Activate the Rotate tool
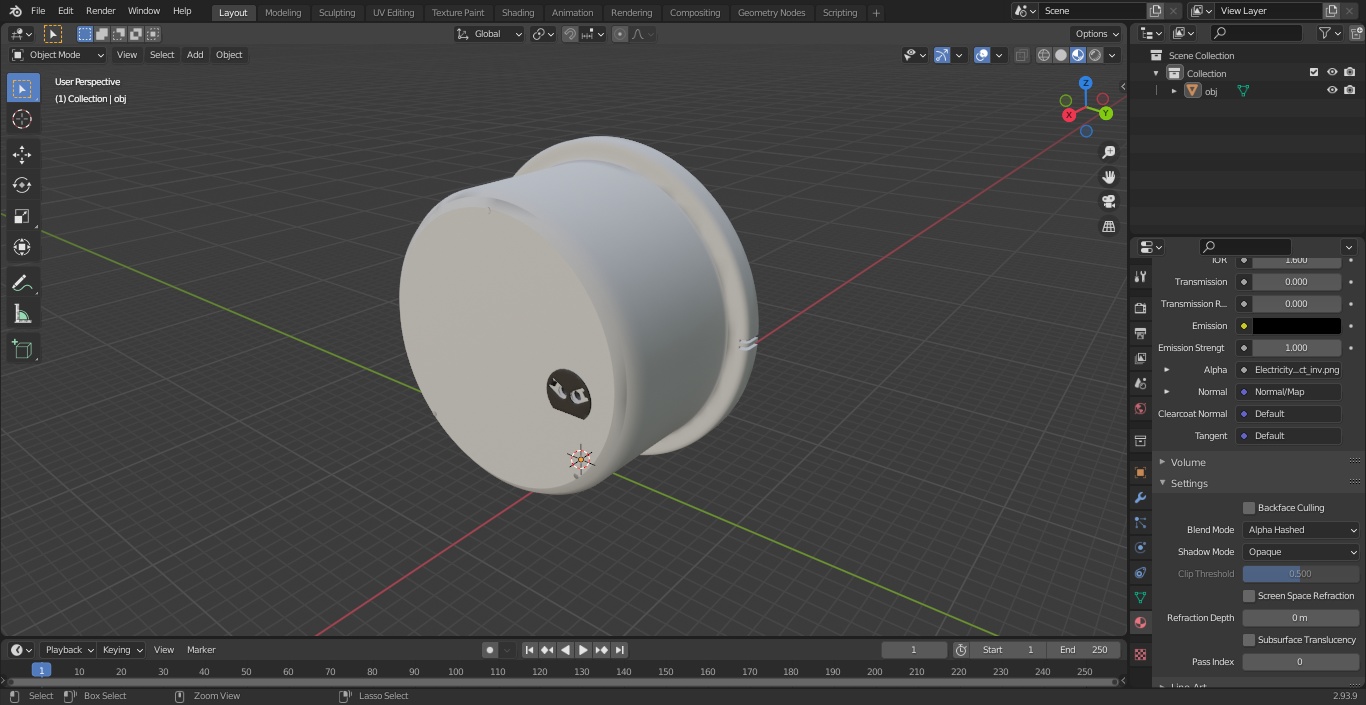Image resolution: width=1366 pixels, height=705 pixels. (22, 185)
